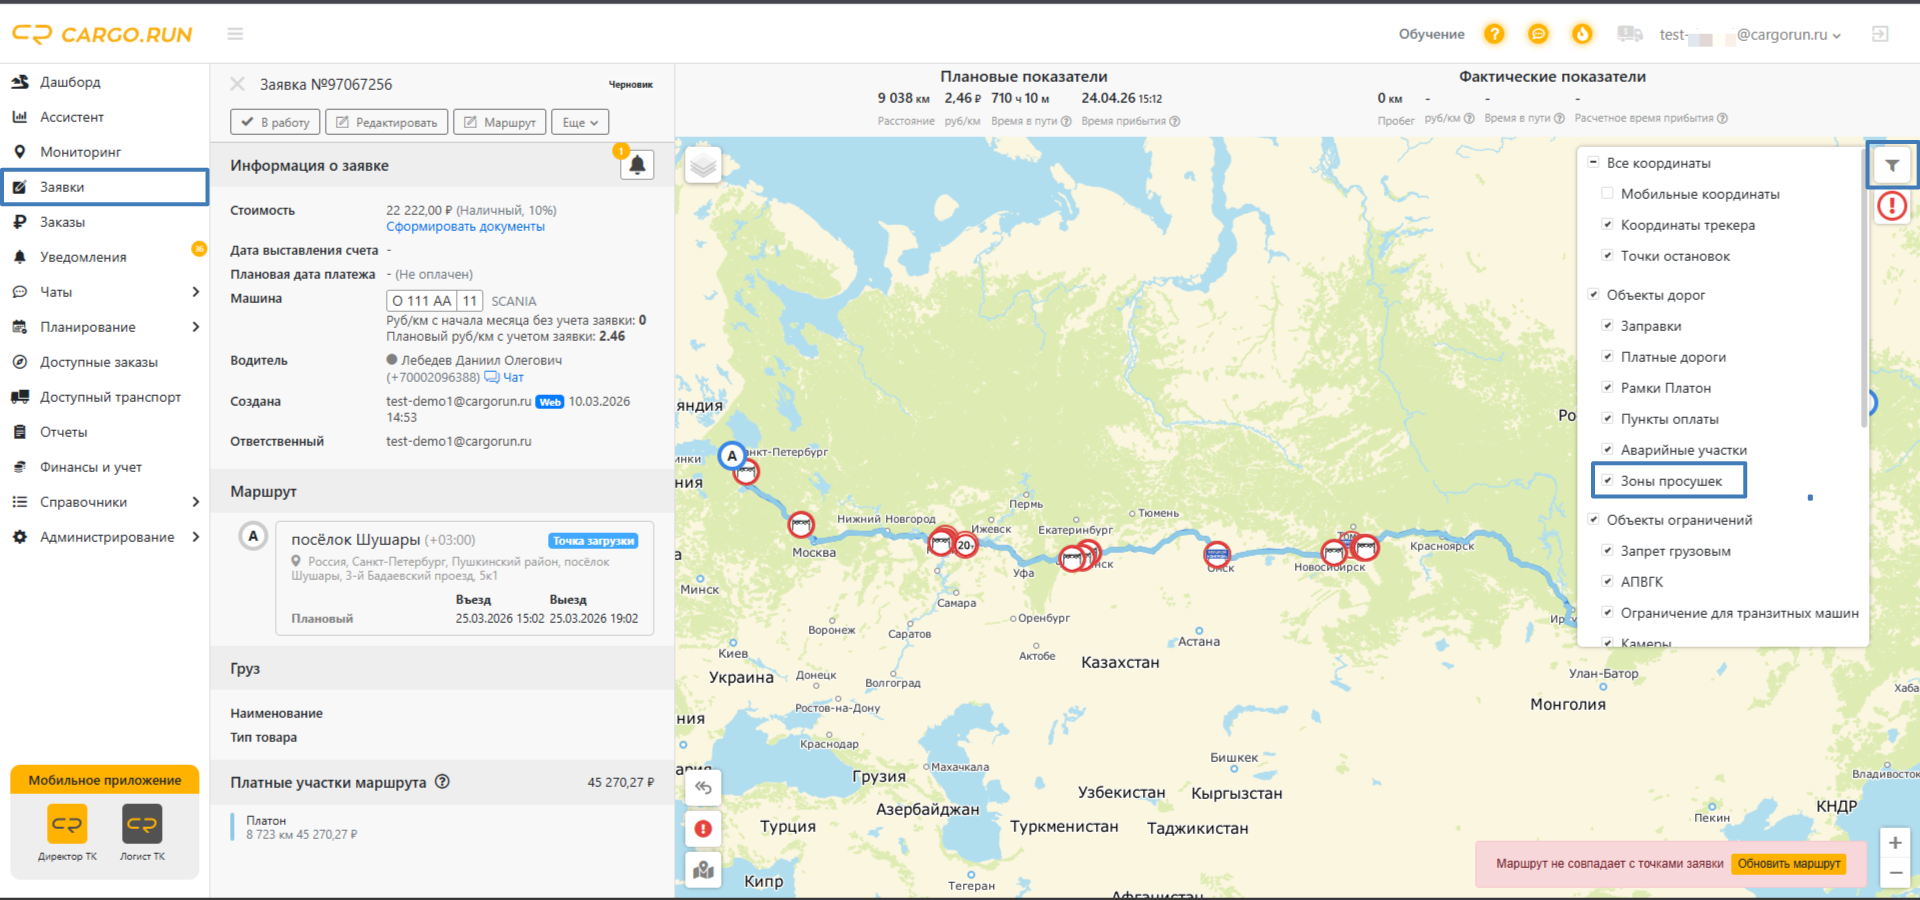Toggle Платные дороги checkbox
This screenshot has height=900, width=1920.
[1607, 357]
